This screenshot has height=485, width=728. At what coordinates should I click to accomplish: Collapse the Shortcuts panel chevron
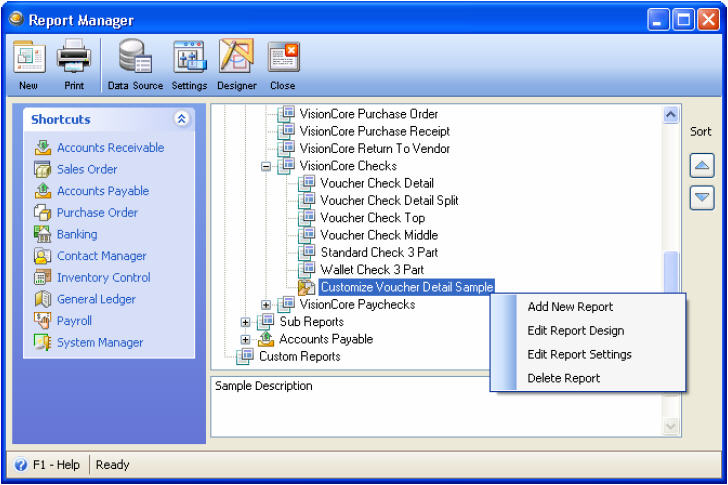coord(182,119)
